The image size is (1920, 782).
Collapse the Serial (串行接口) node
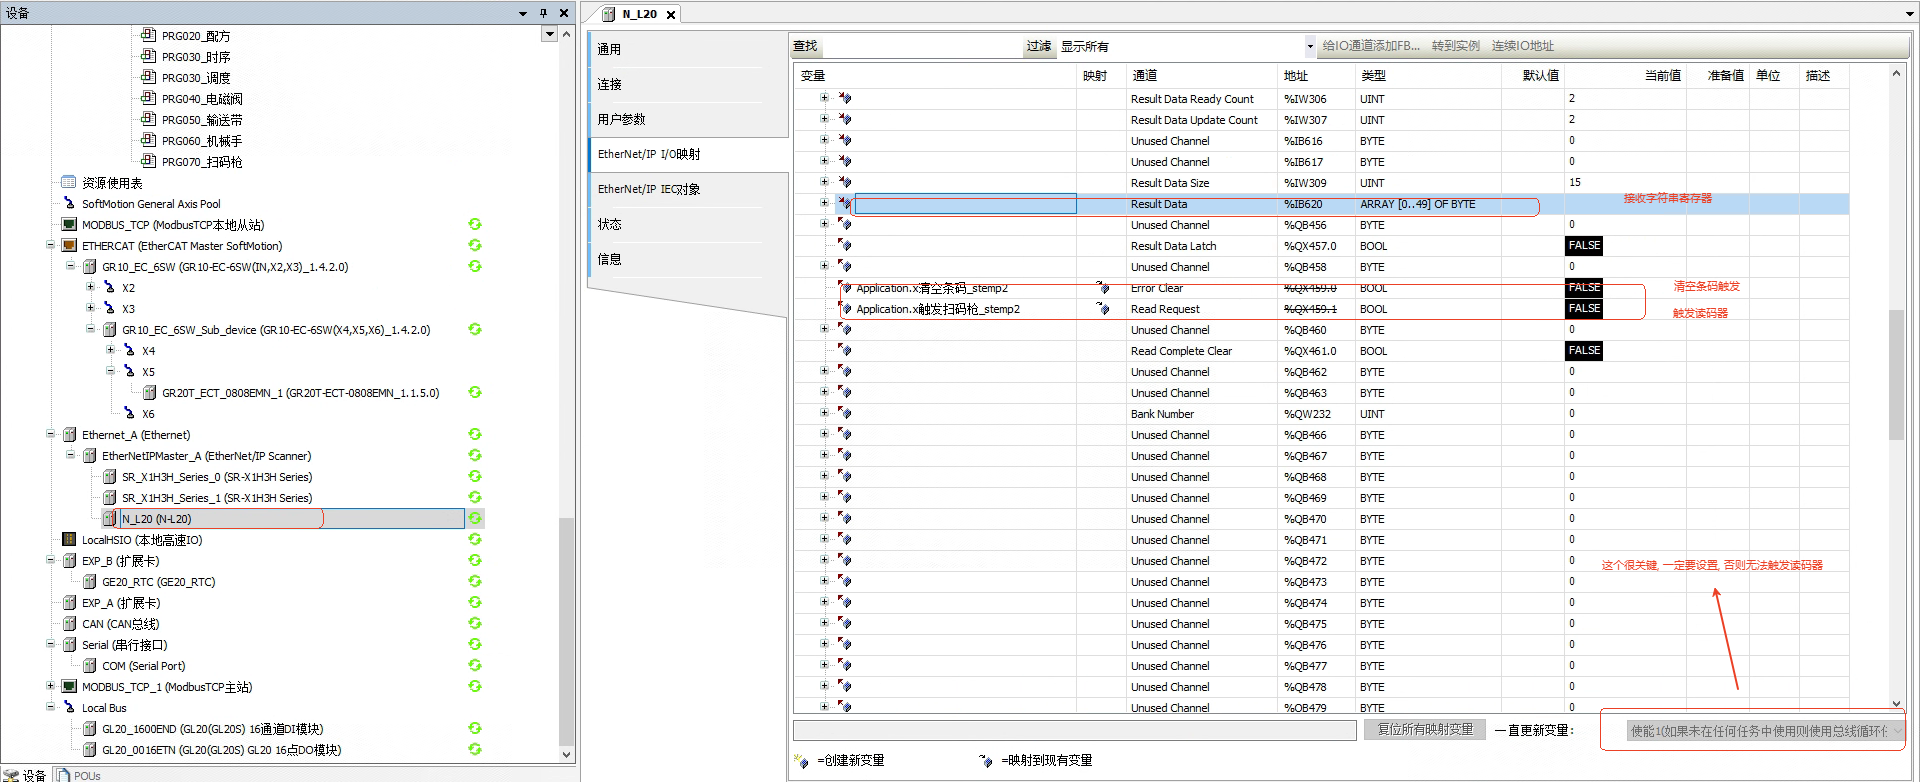click(x=50, y=643)
